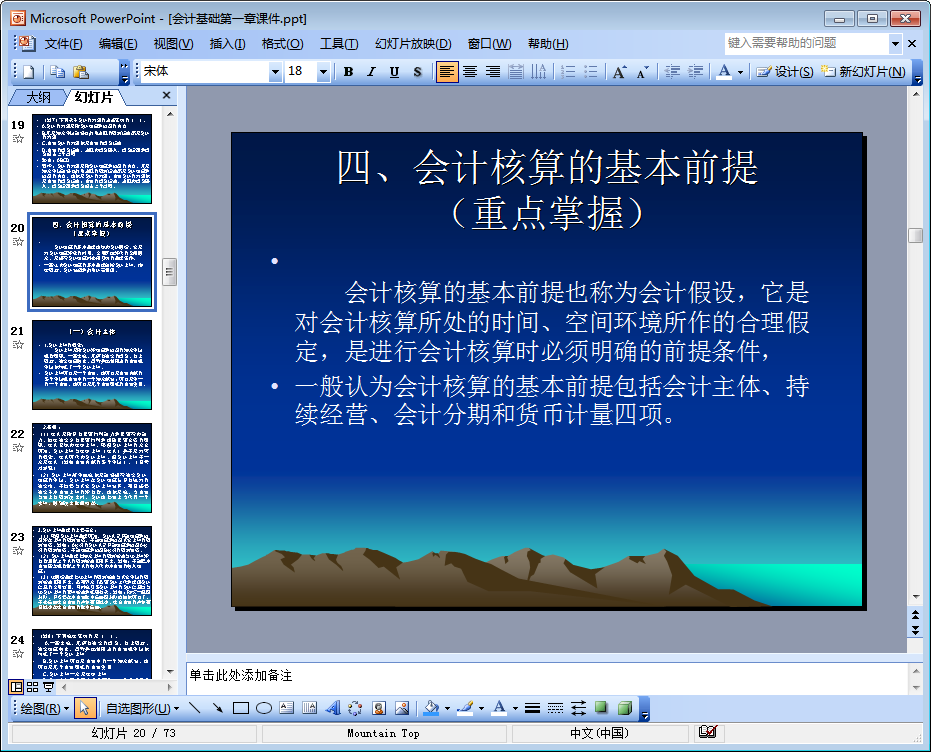Choose the Oval shape tool

pos(264,708)
